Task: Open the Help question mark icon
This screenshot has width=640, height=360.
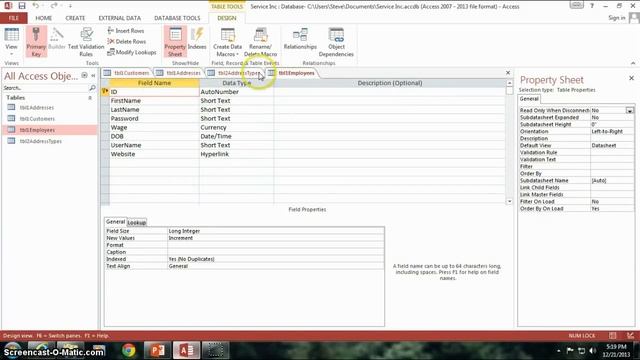Action: click(x=592, y=6)
